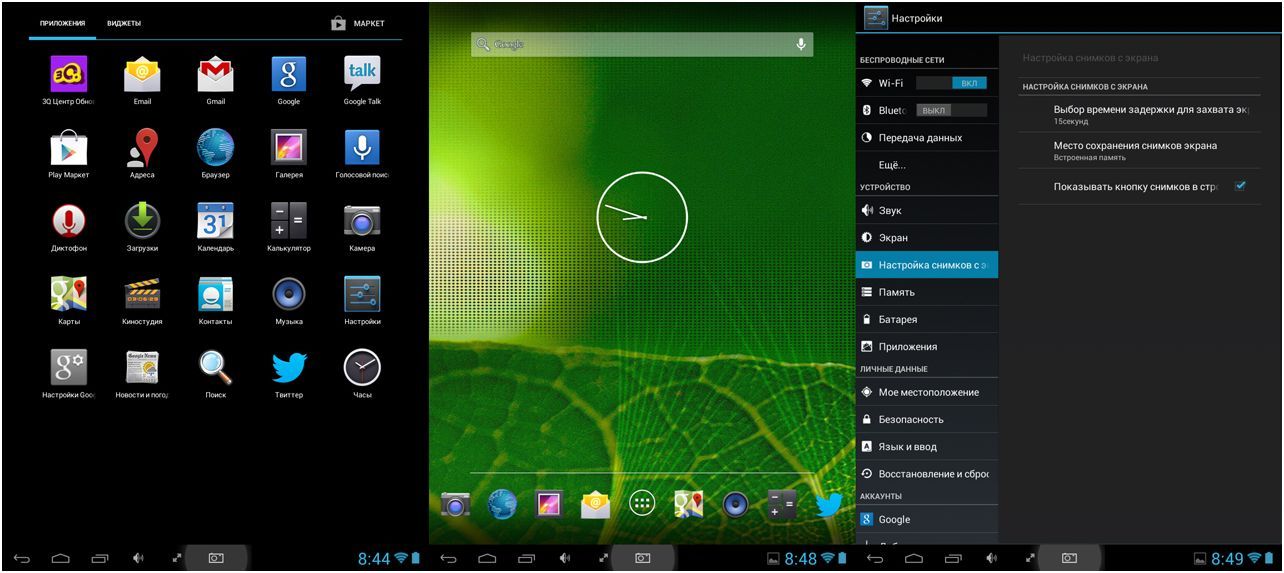
Task: Launch the Календарь calendar app
Action: click(x=215, y=223)
